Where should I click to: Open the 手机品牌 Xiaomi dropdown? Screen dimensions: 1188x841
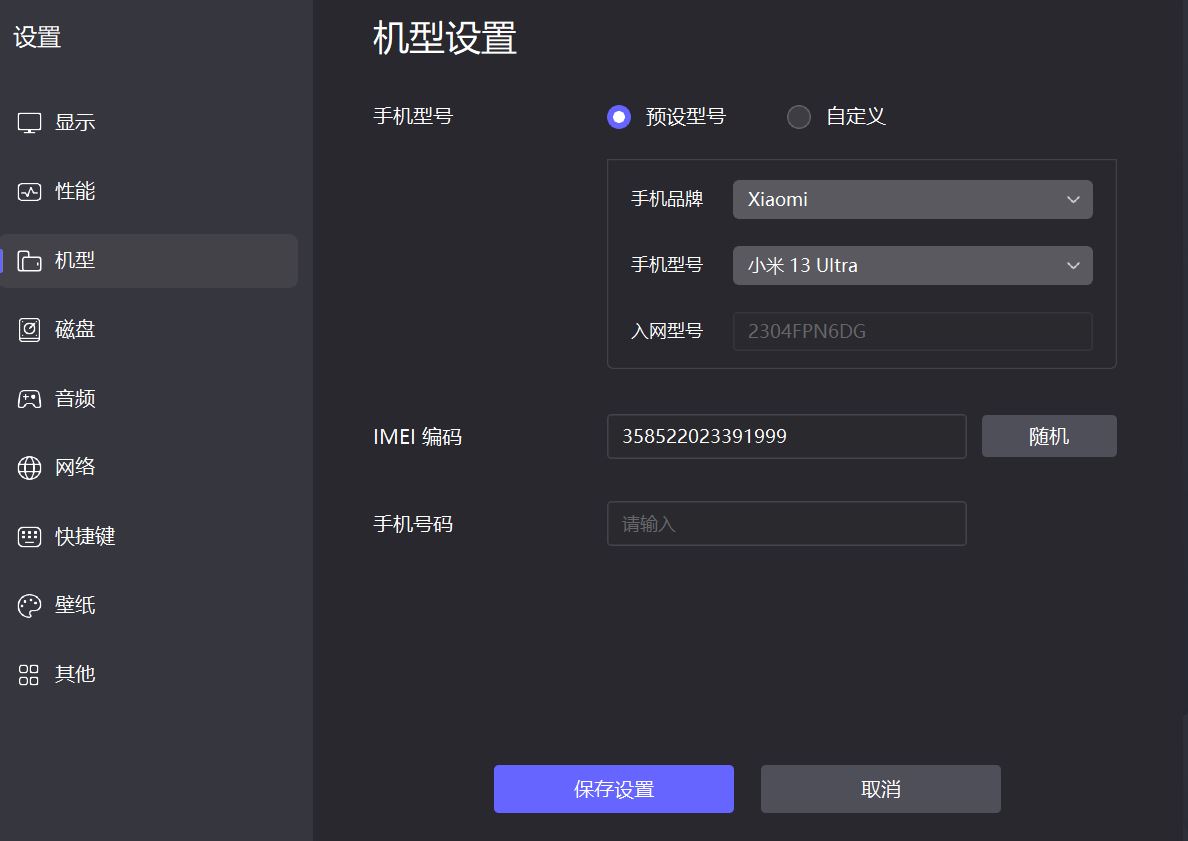912,199
